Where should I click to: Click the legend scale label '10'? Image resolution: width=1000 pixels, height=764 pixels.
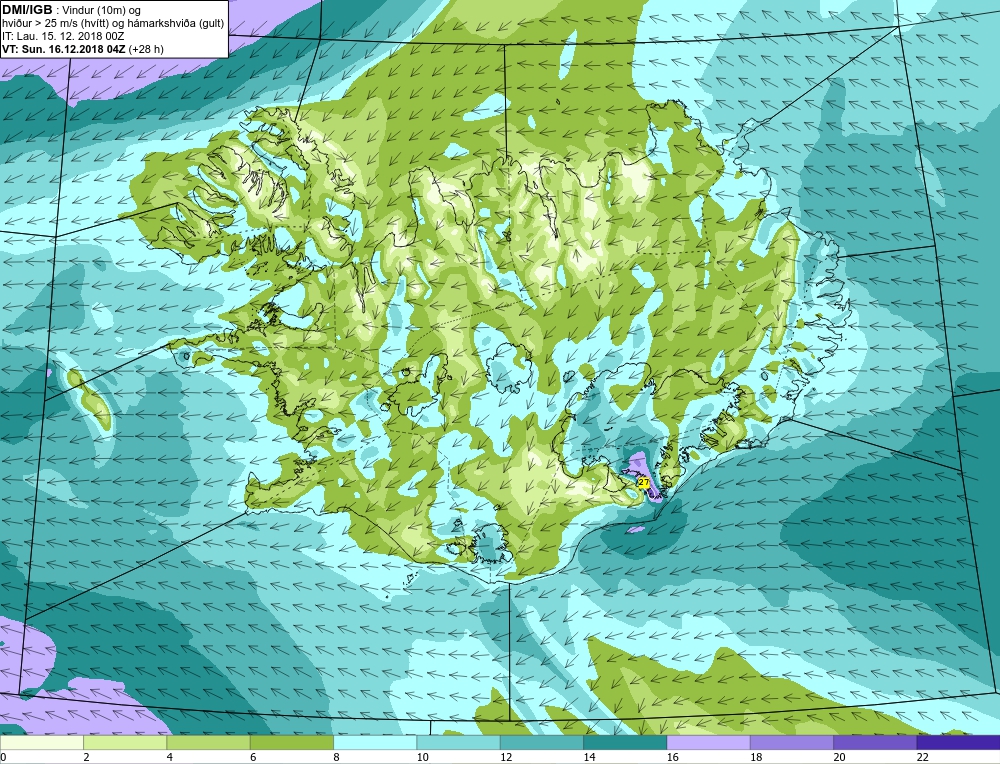[x=422, y=757]
